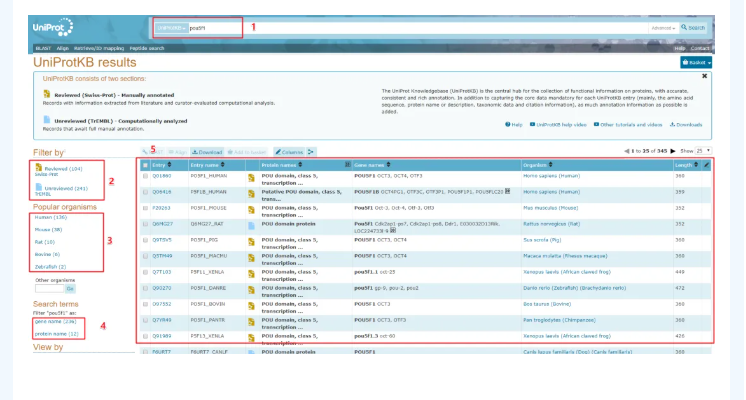The width and height of the screenshot is (746, 400).
Task: Open BLAST from the top menu
Action: pos(43,48)
